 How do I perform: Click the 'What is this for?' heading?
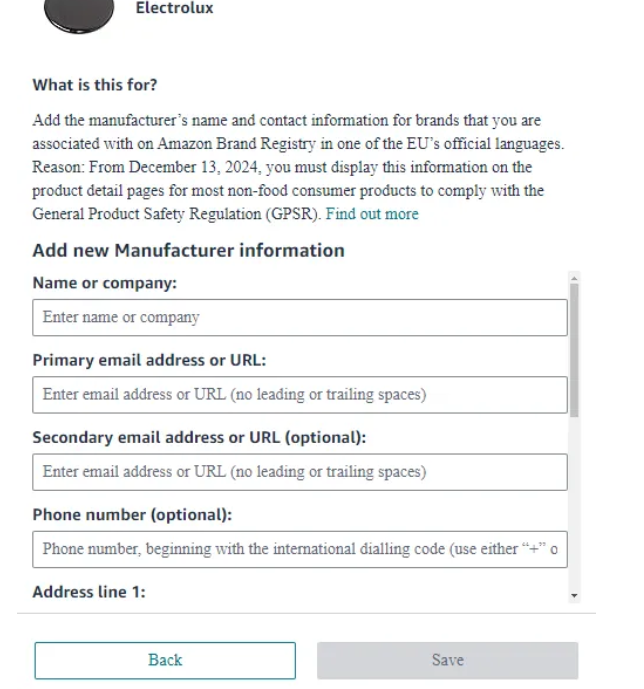pyautogui.click(x=94, y=85)
